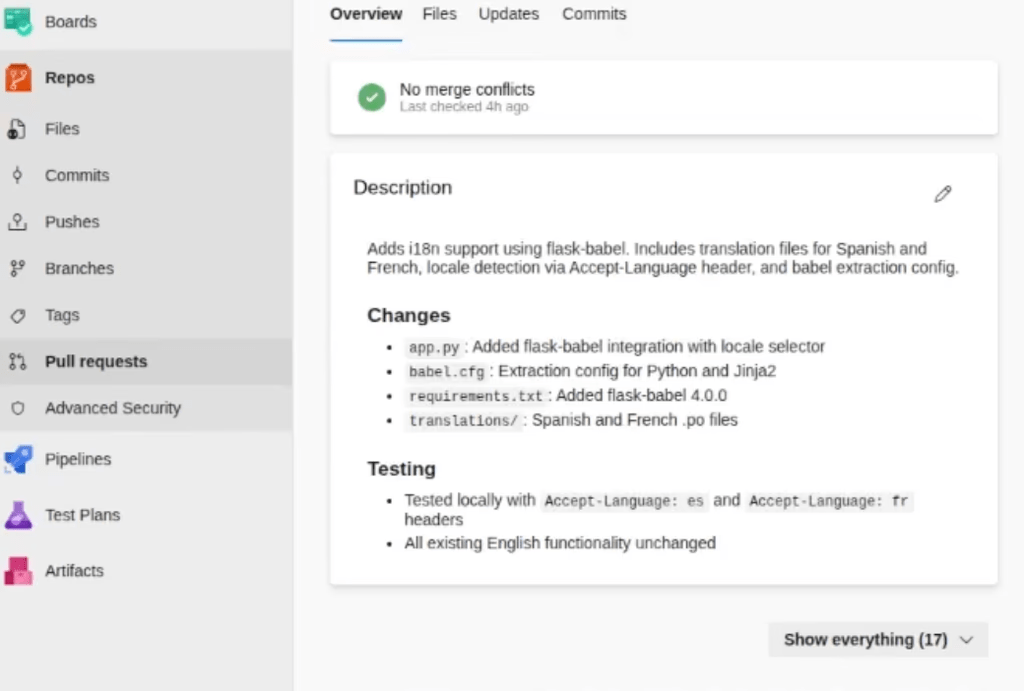This screenshot has width=1024, height=691.
Task: Open the Commits tab of the pull request
Action: click(594, 14)
